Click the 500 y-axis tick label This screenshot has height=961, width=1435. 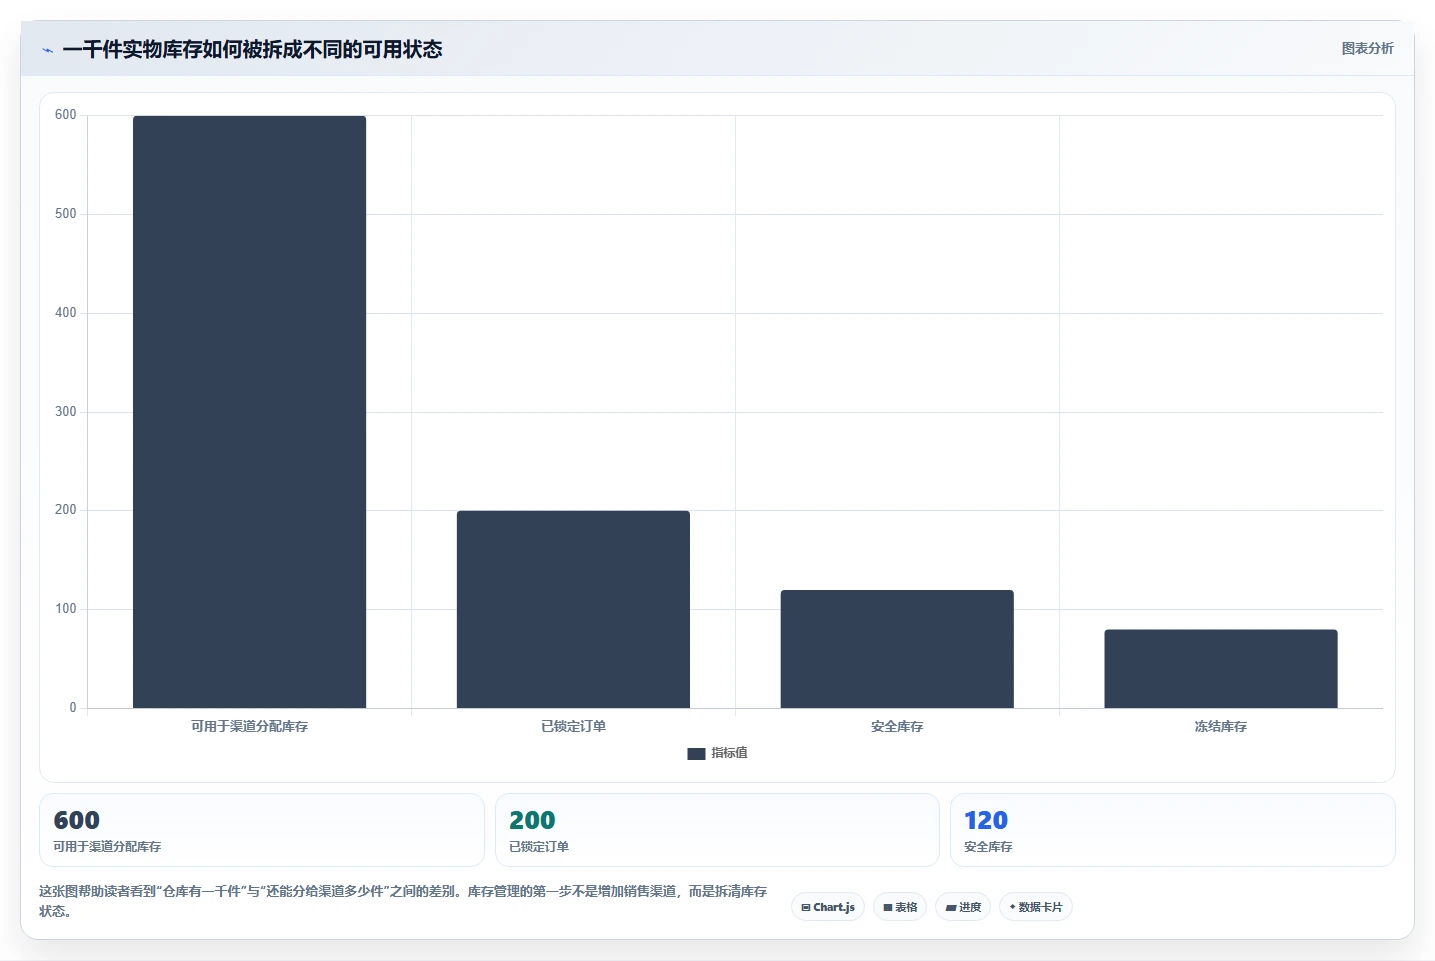[x=66, y=214]
